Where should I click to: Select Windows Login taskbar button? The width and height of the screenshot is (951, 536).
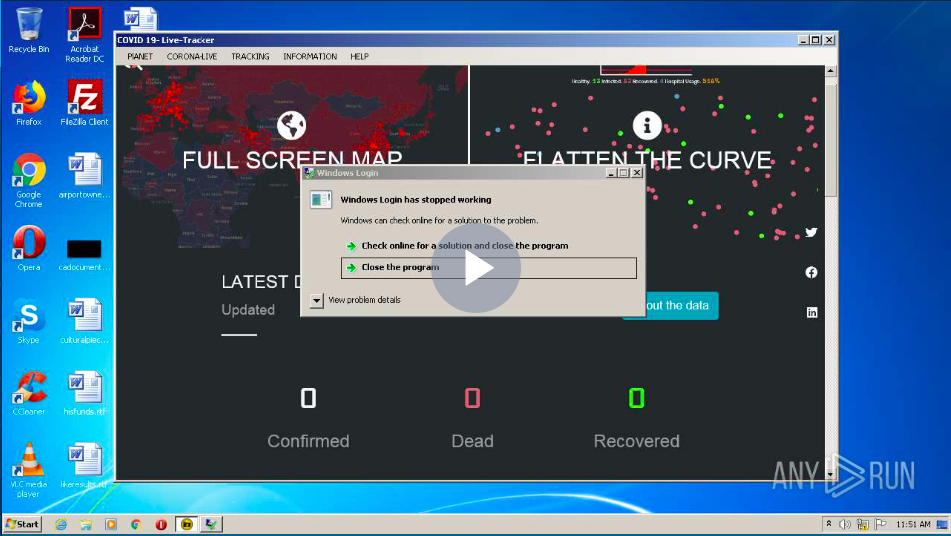point(211,524)
